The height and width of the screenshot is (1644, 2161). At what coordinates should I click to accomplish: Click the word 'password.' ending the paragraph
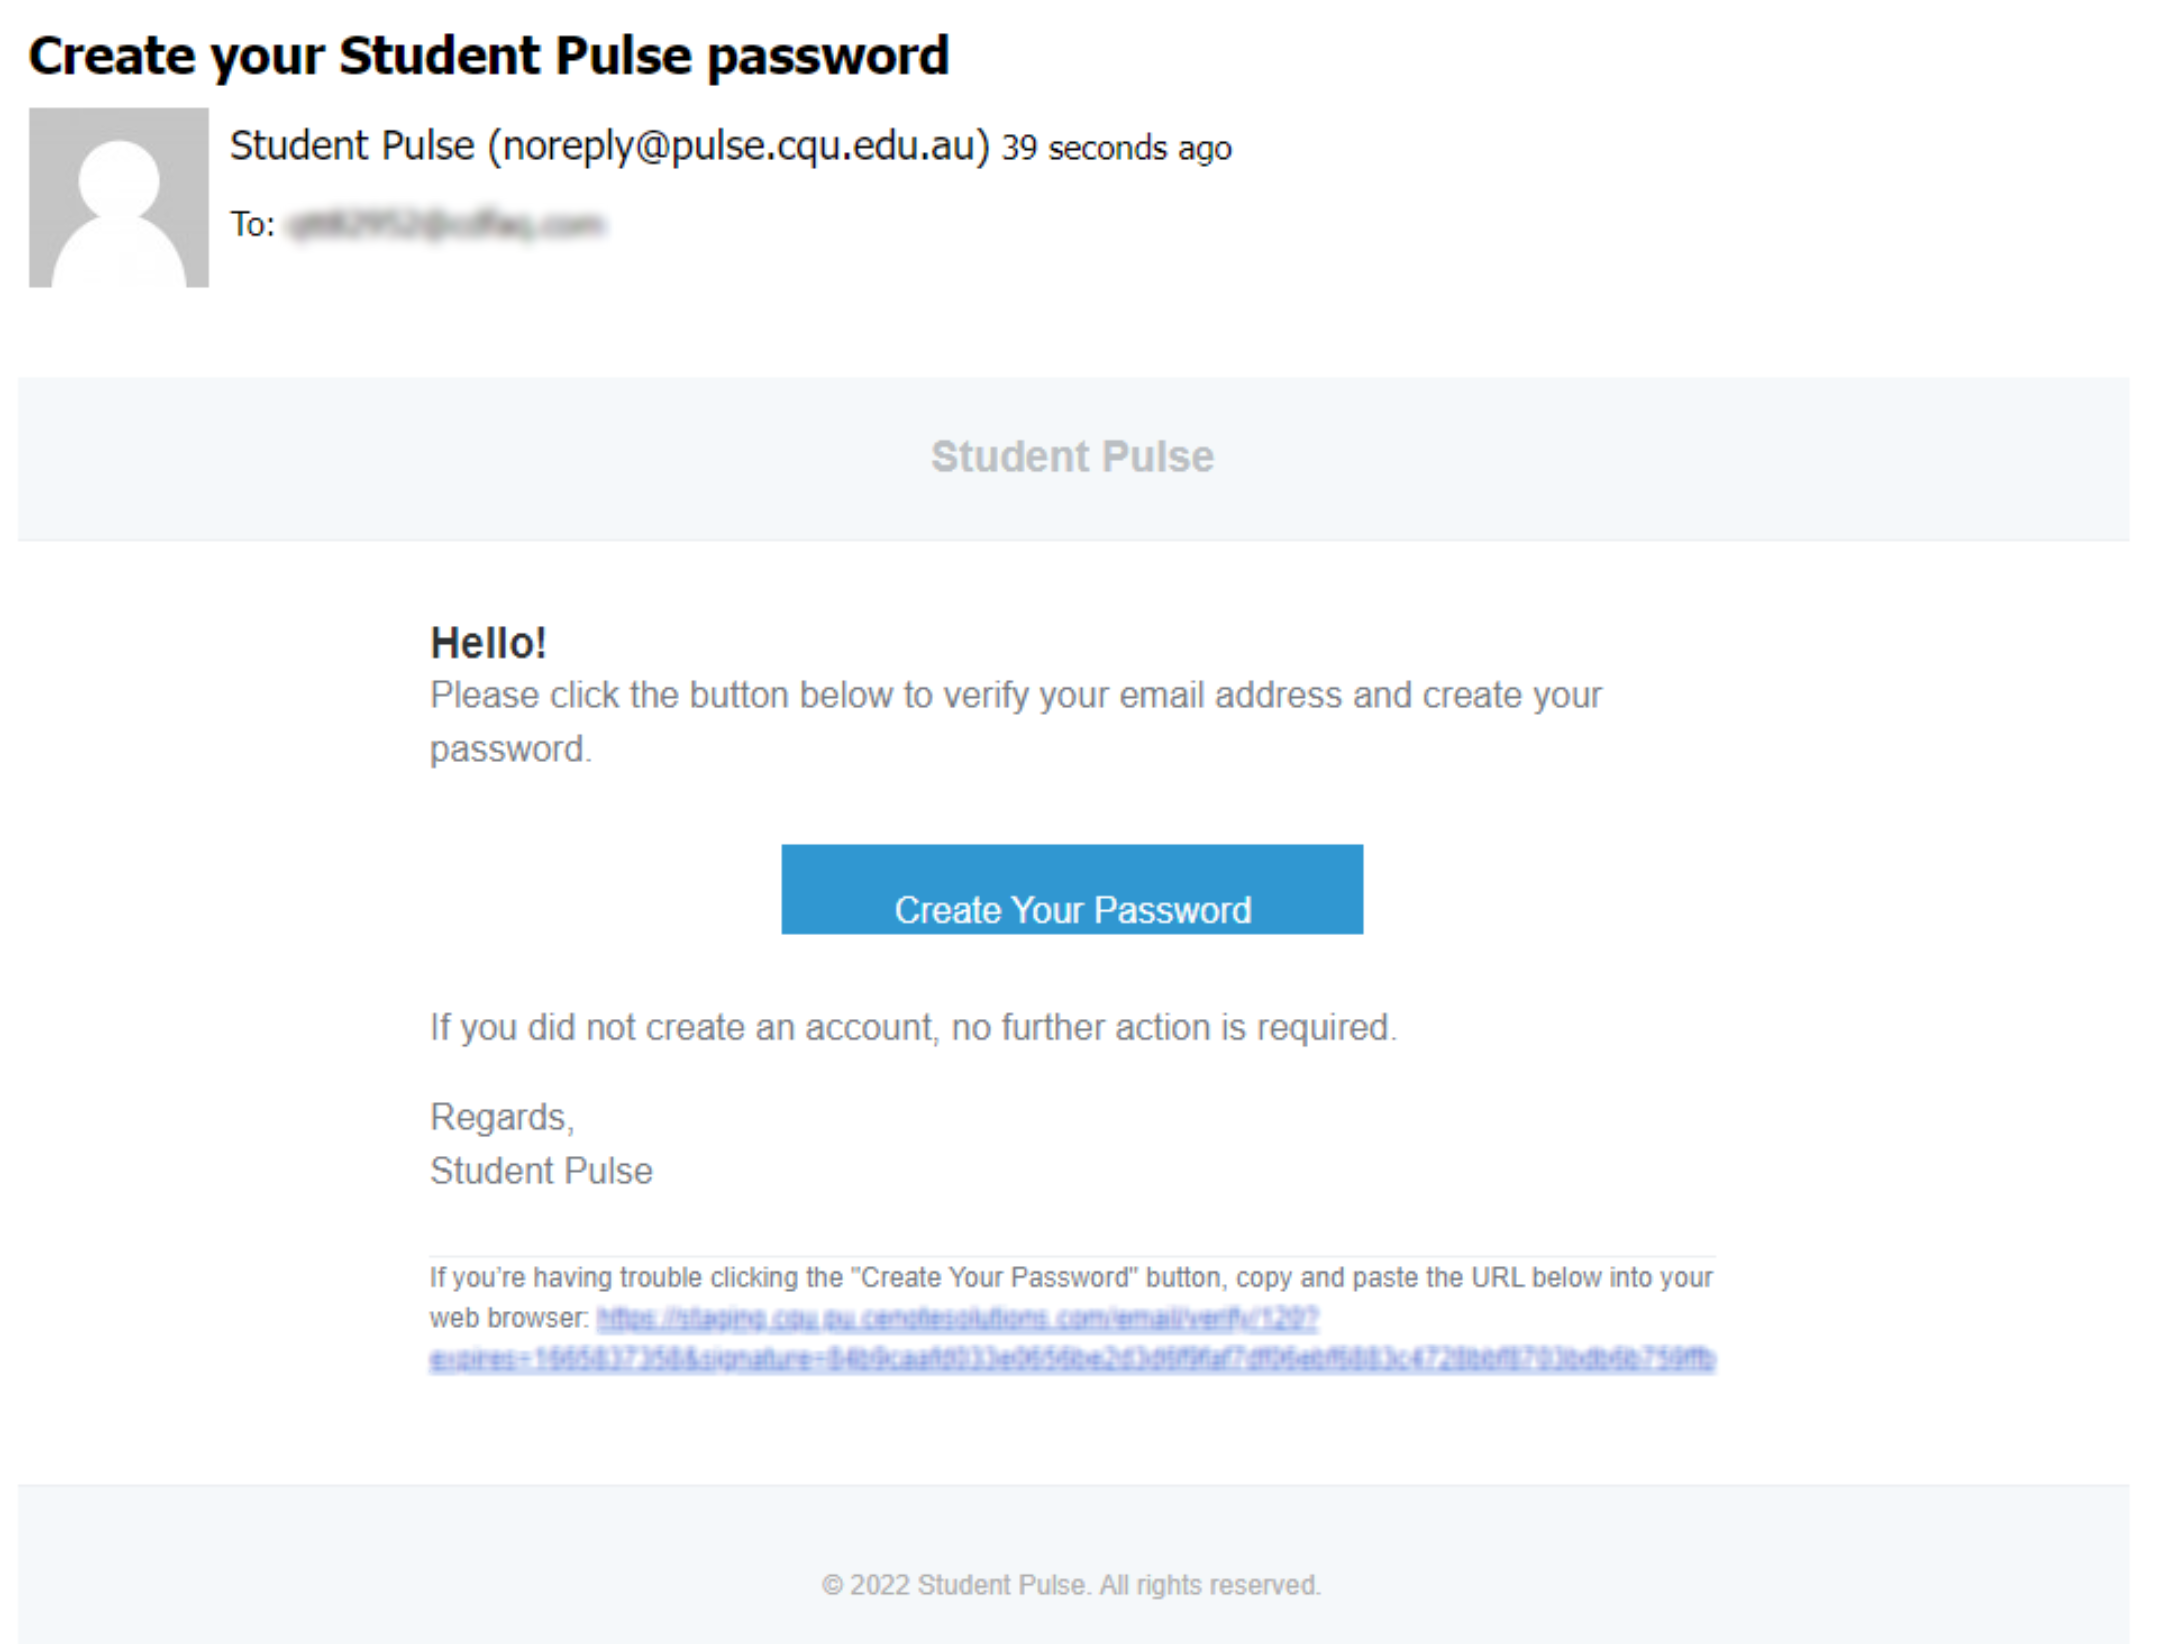pyautogui.click(x=510, y=749)
